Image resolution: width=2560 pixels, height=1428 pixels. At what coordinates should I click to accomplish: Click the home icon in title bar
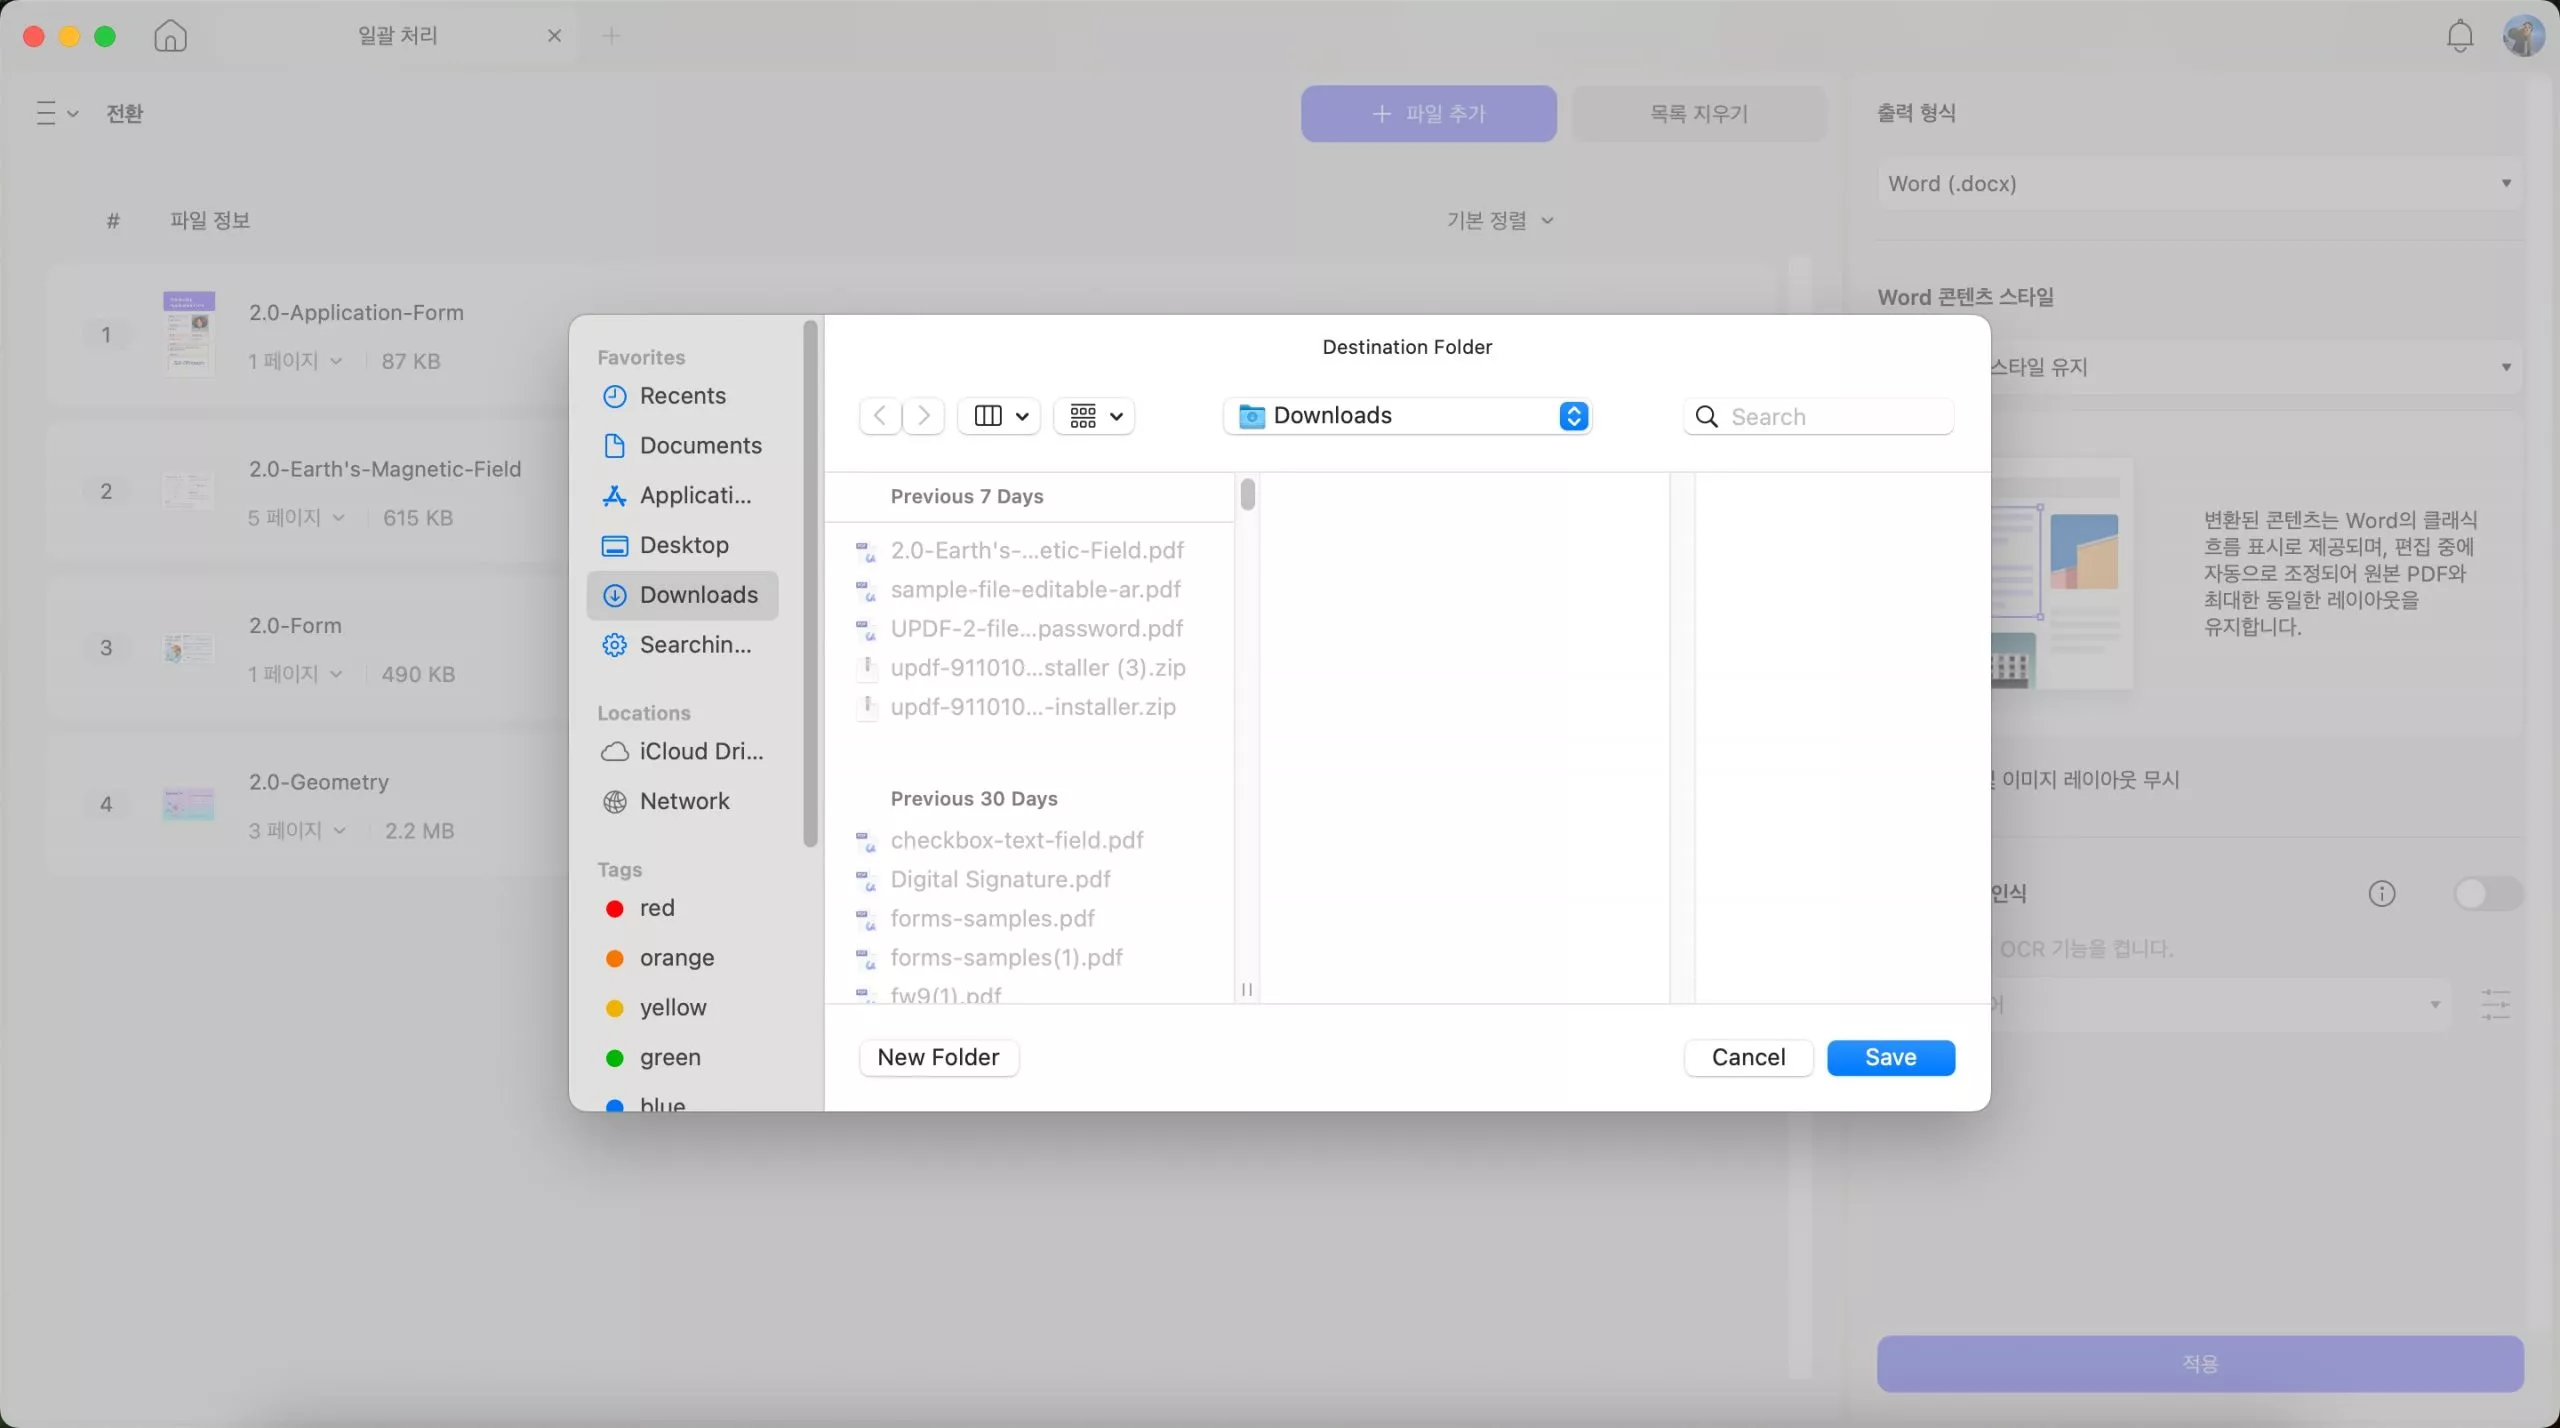click(x=170, y=36)
